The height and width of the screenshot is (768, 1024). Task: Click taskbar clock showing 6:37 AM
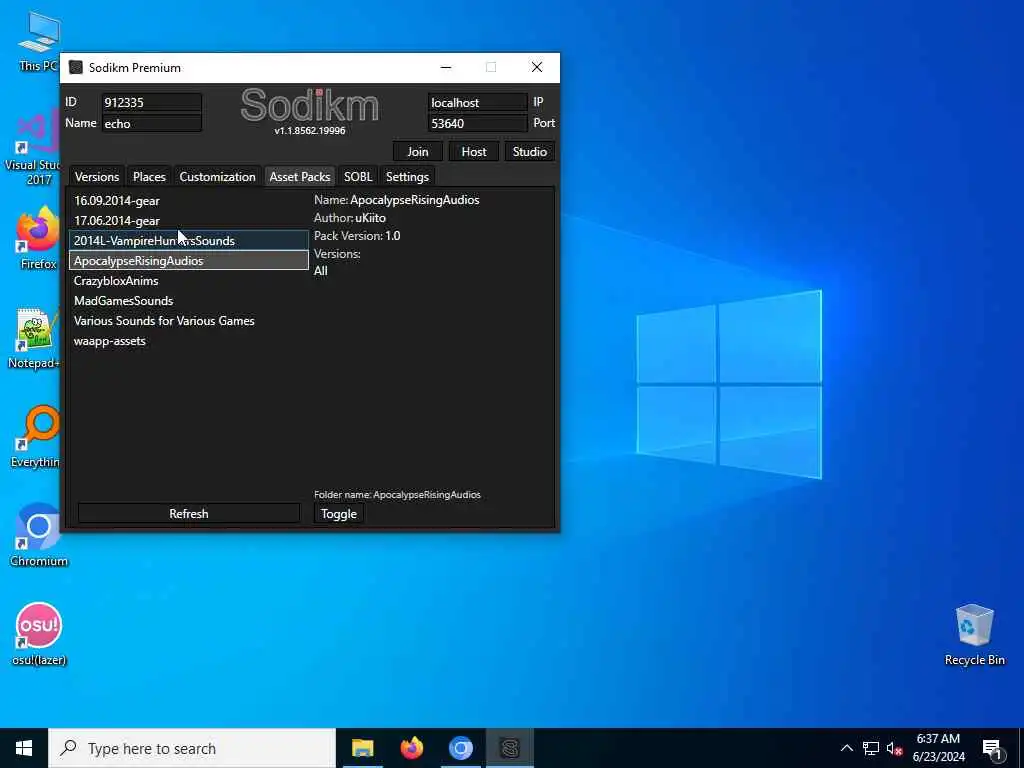[938, 748]
